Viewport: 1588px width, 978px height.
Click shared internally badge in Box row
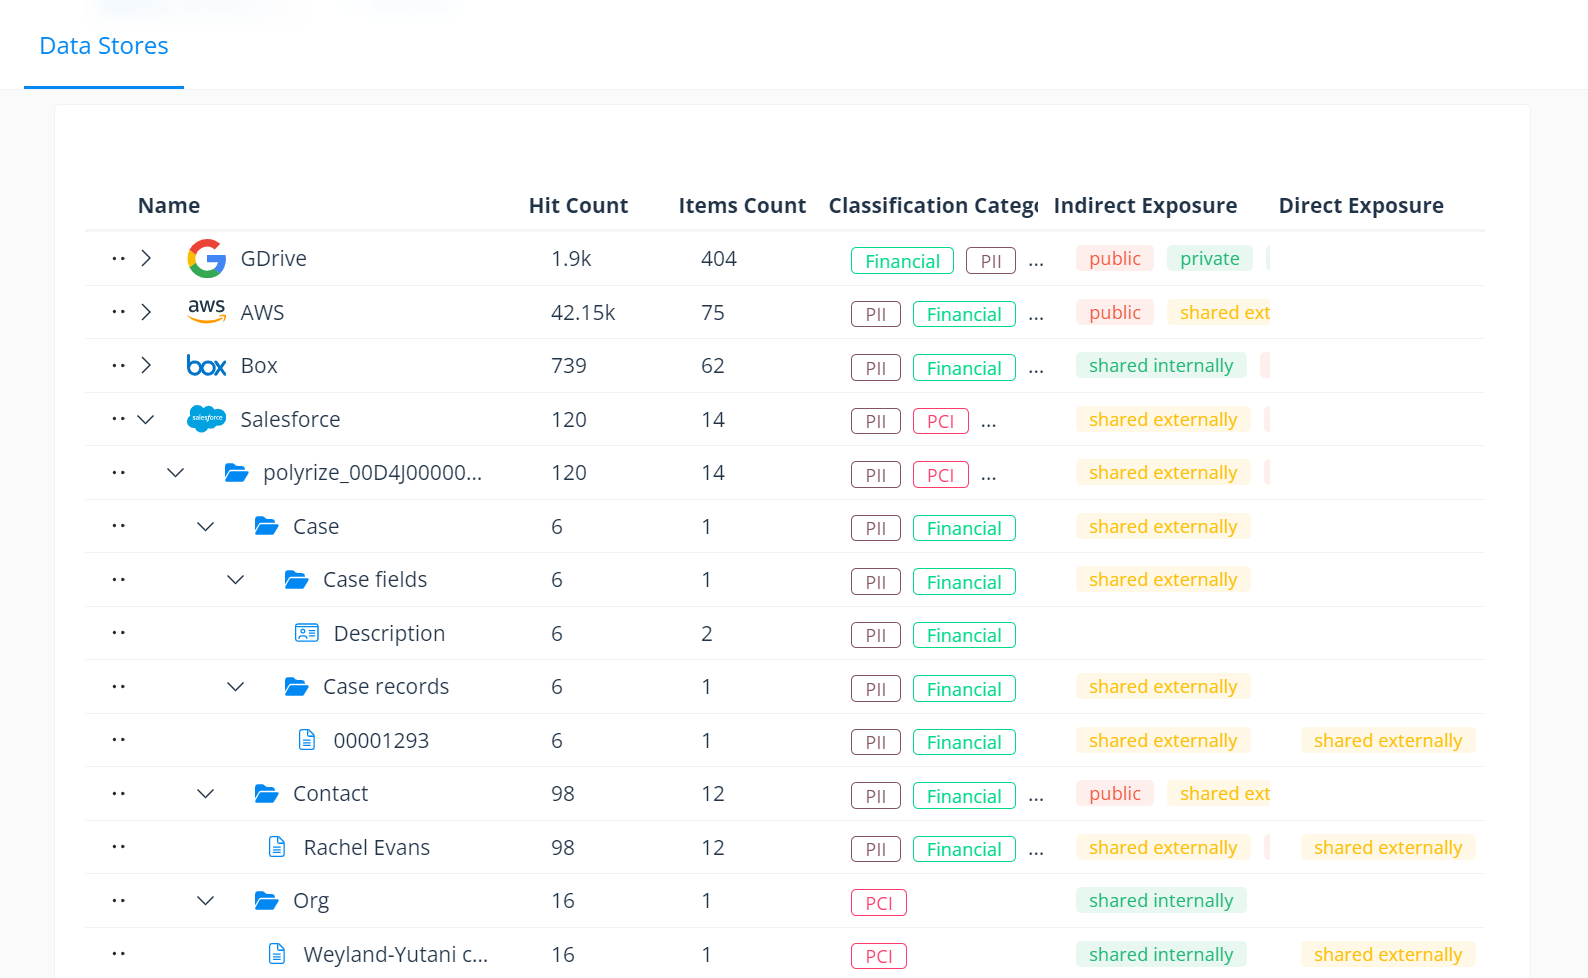click(x=1161, y=366)
